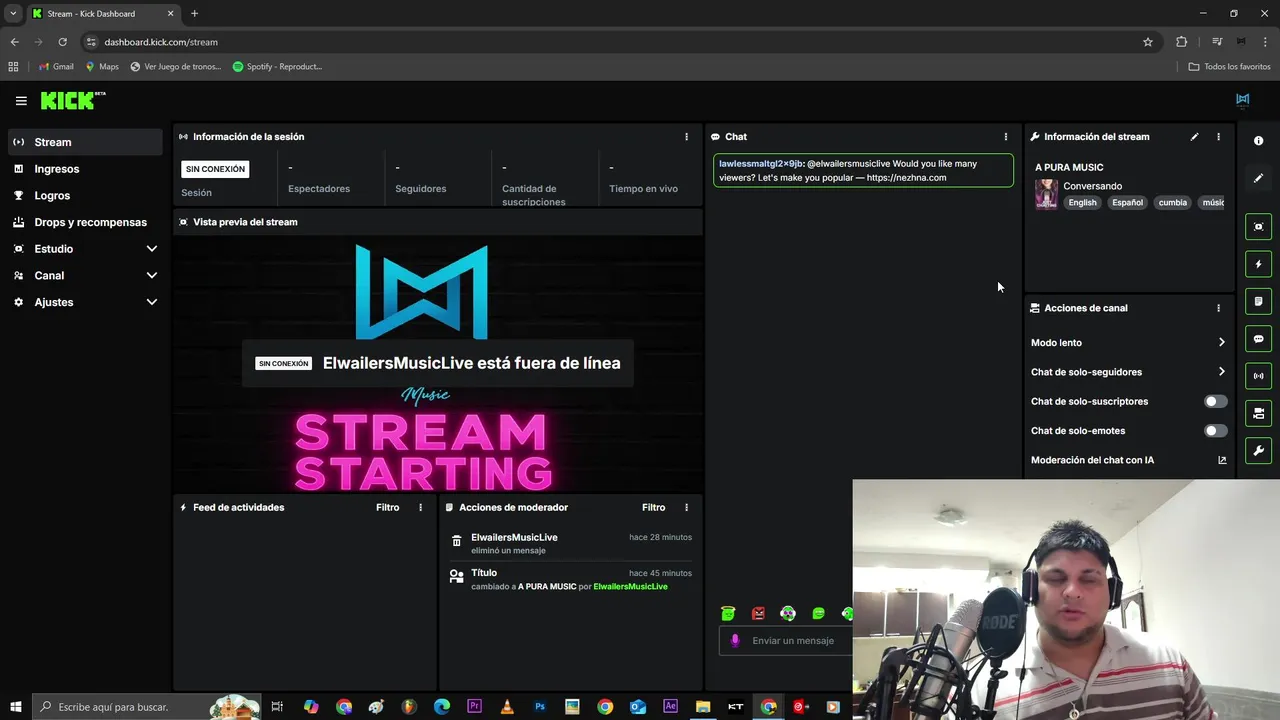This screenshot has width=1280, height=720.
Task: Click the Enviar un mensaje field
Action: tap(792, 641)
